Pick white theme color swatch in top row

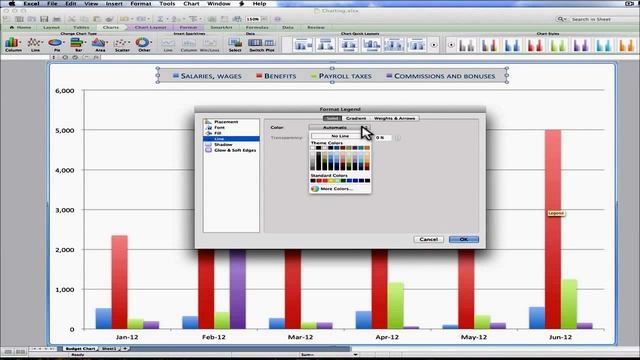coord(313,148)
